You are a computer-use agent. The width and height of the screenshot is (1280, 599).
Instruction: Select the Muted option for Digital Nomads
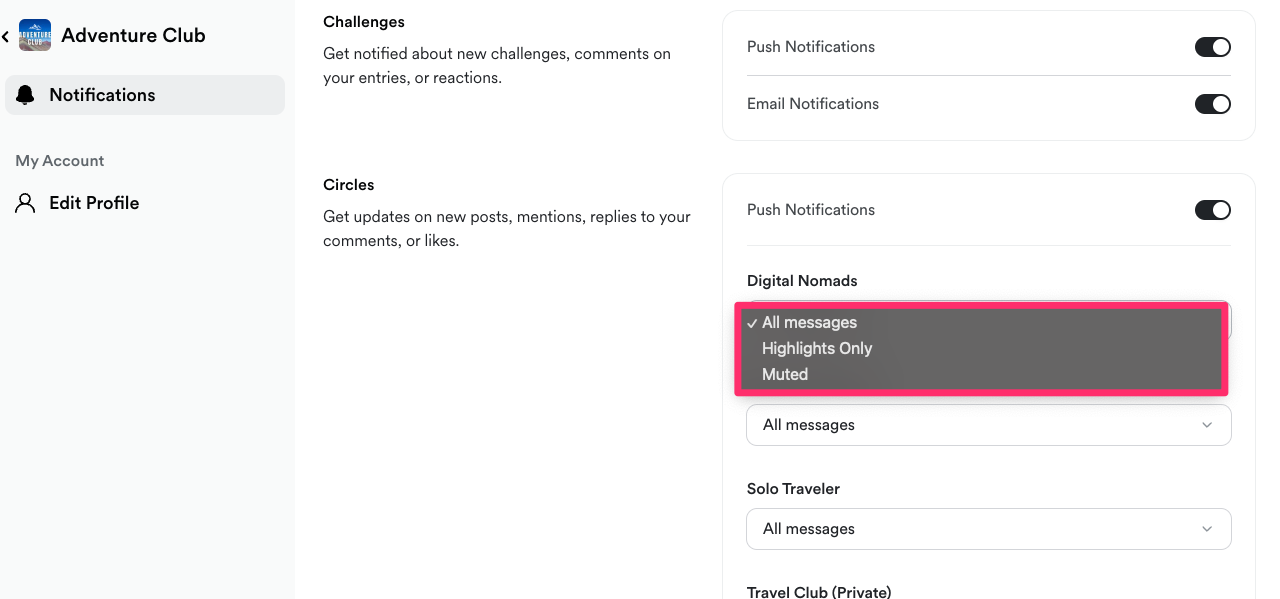(785, 375)
